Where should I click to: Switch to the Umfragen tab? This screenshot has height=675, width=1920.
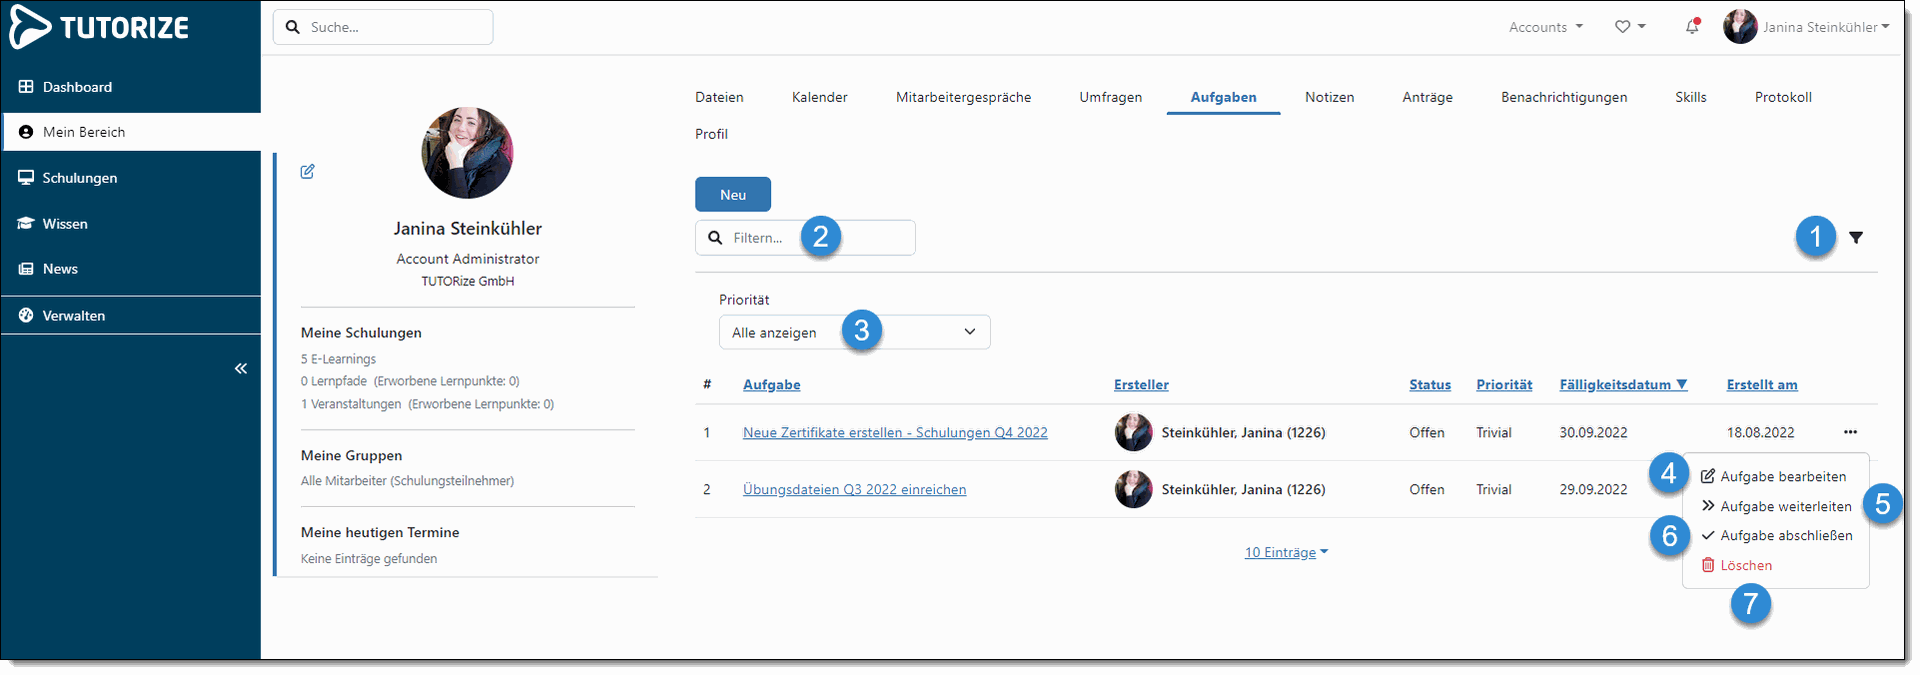tap(1111, 97)
